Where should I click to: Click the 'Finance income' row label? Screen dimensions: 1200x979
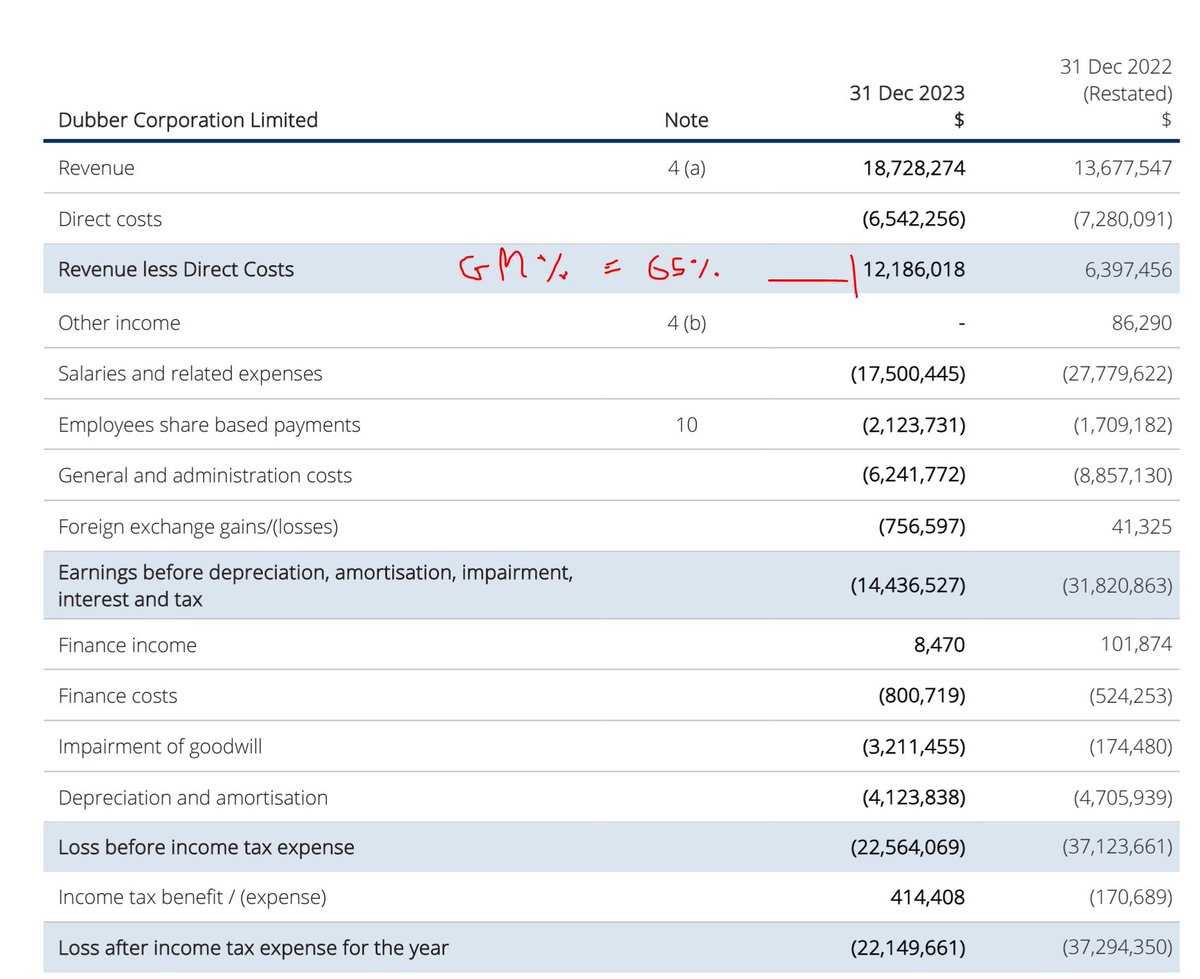(127, 645)
